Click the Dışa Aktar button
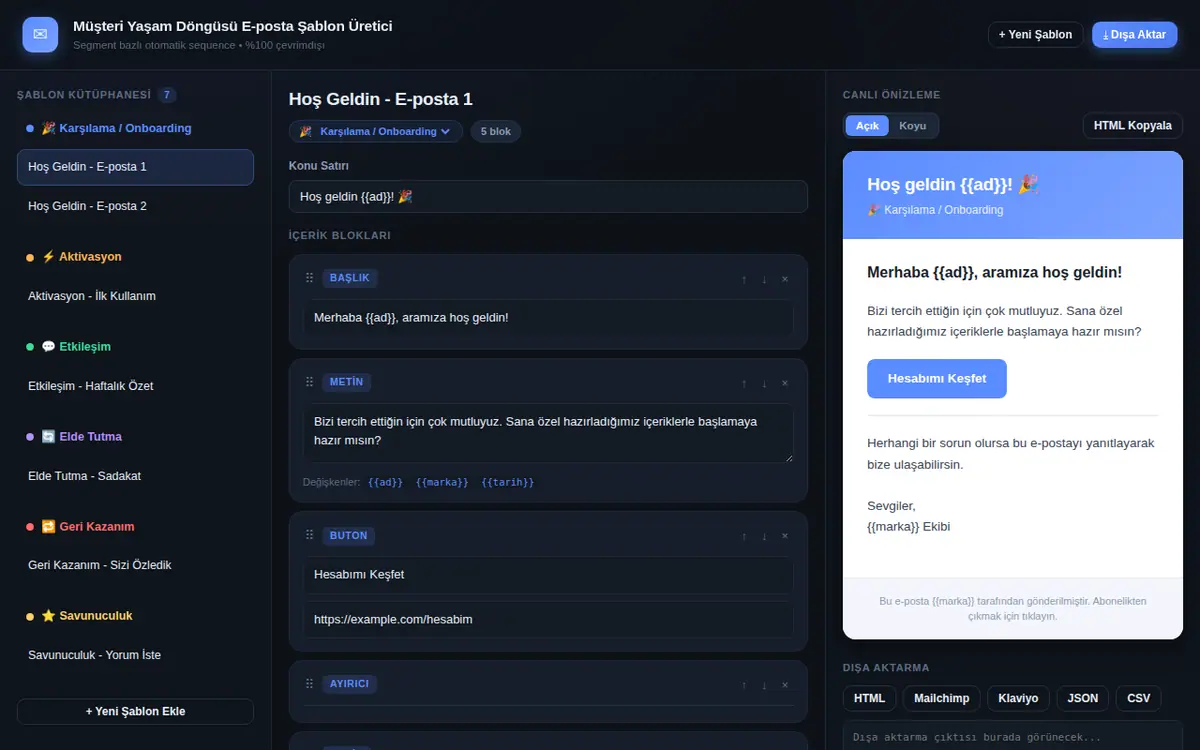The image size is (1200, 750). pyautogui.click(x=1134, y=34)
